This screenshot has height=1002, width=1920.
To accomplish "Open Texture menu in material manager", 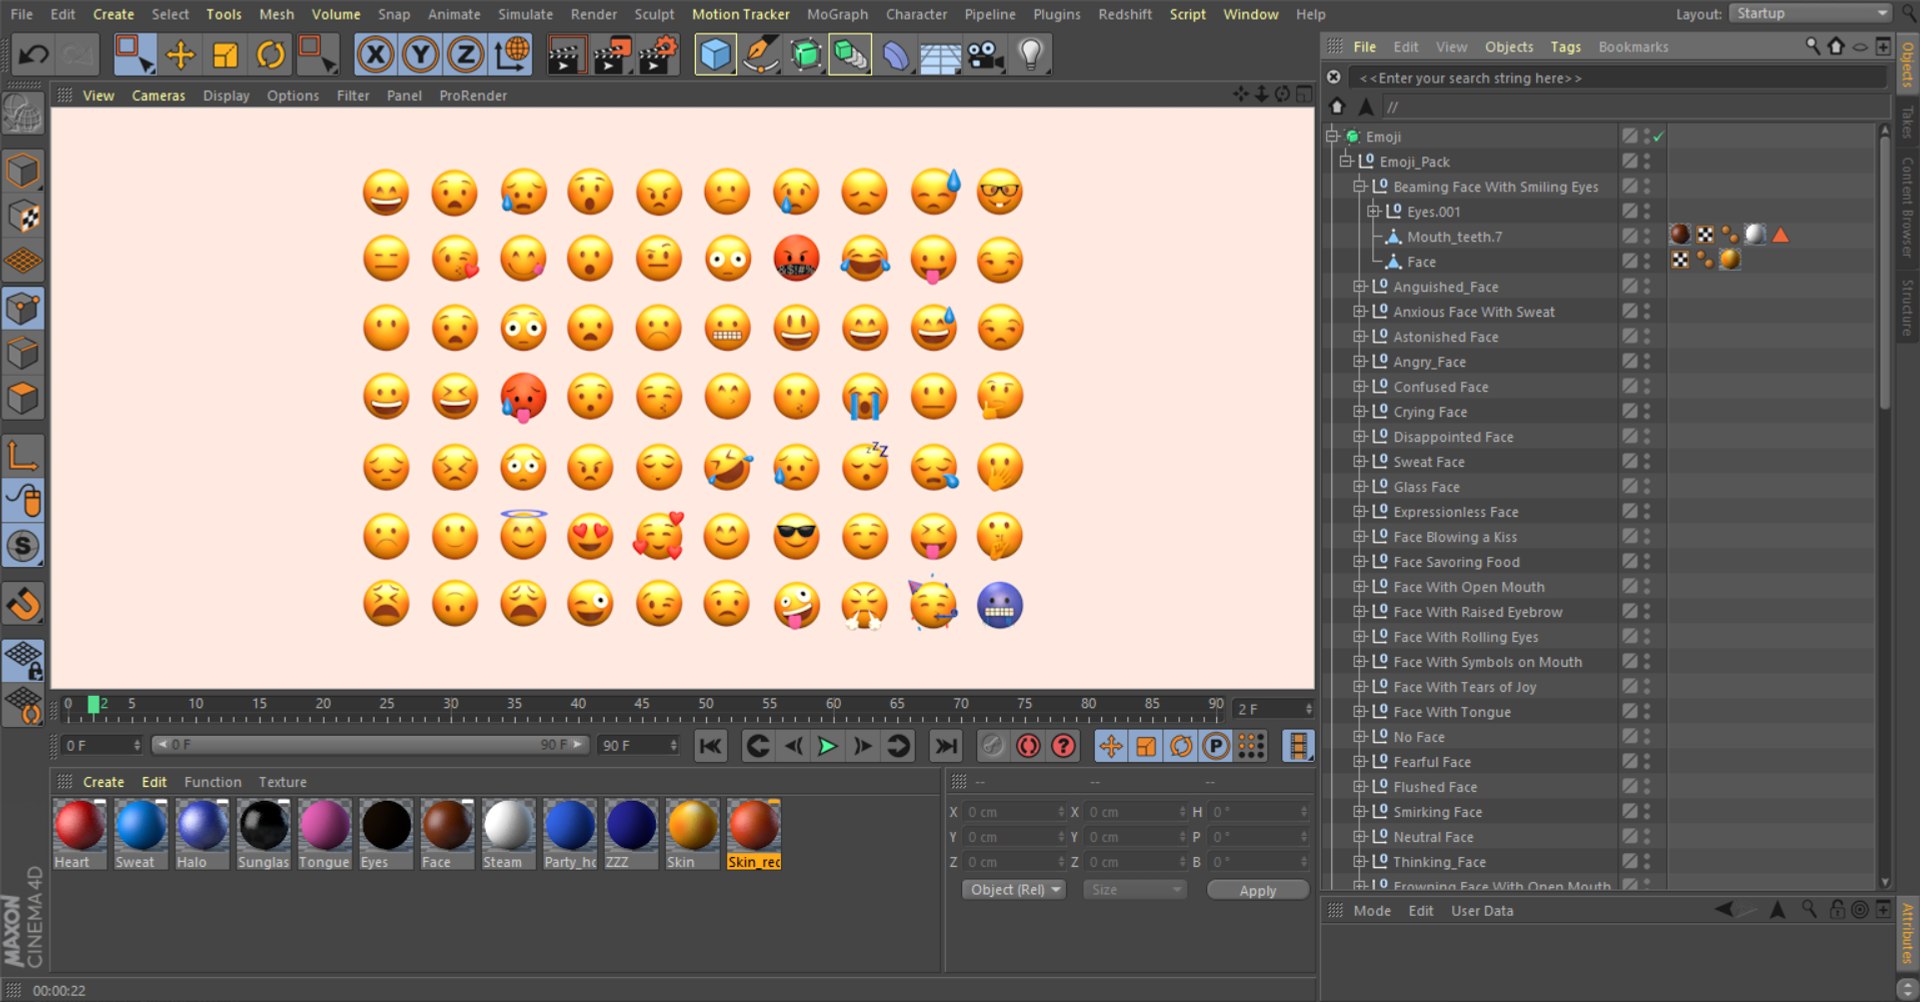I will [x=282, y=782].
